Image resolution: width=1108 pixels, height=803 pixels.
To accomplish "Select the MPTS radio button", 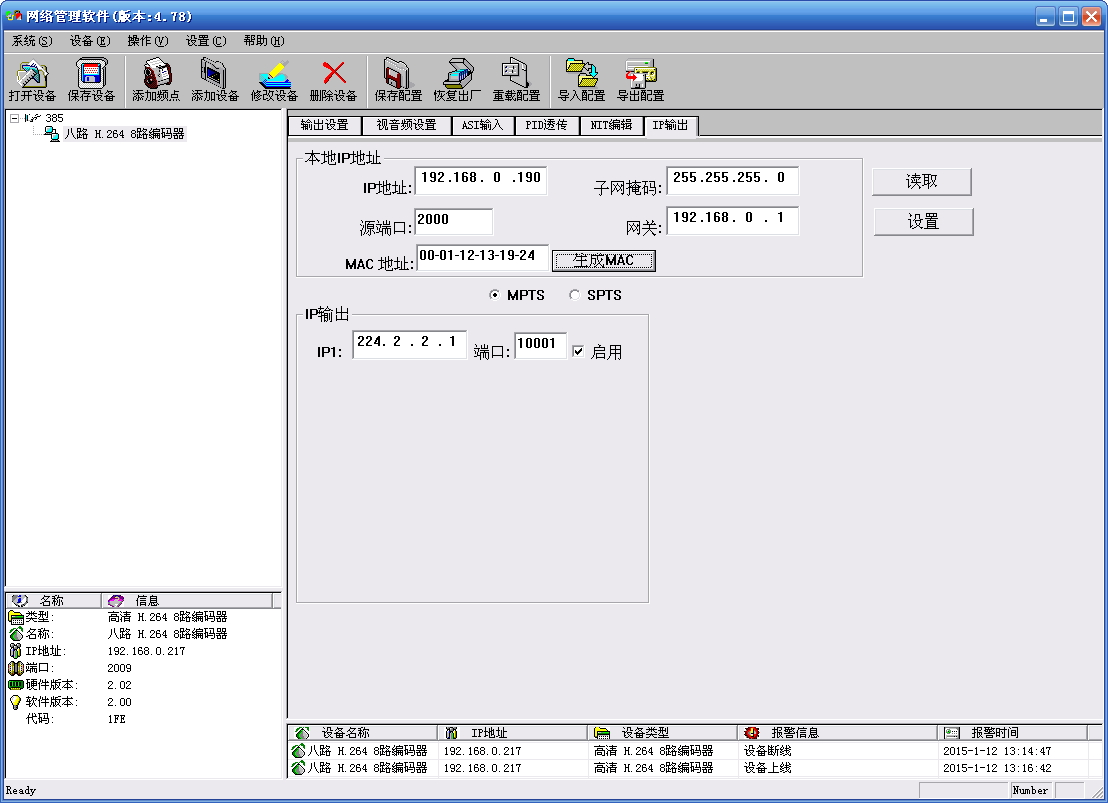I will pos(494,295).
